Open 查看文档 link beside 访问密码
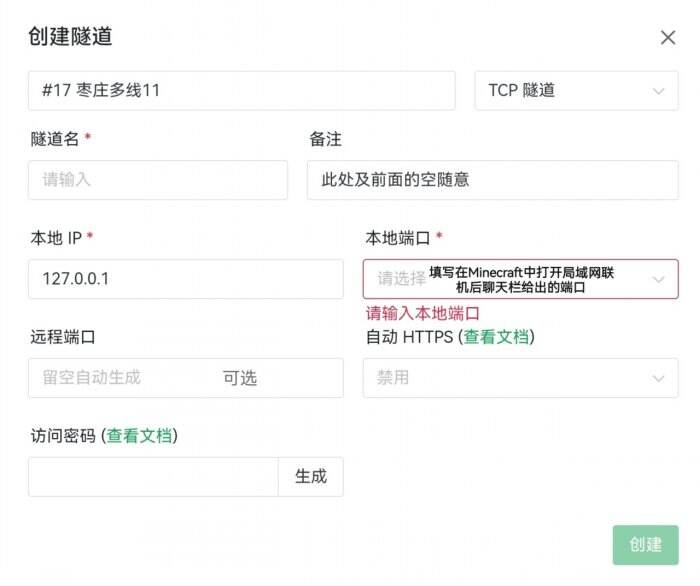Viewport: 700px width, 586px height. [x=139, y=436]
